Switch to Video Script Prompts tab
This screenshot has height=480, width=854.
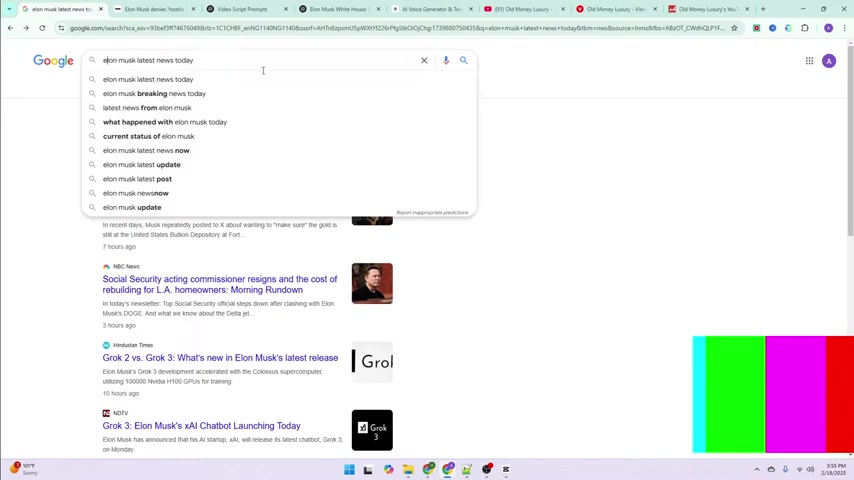(247, 9)
